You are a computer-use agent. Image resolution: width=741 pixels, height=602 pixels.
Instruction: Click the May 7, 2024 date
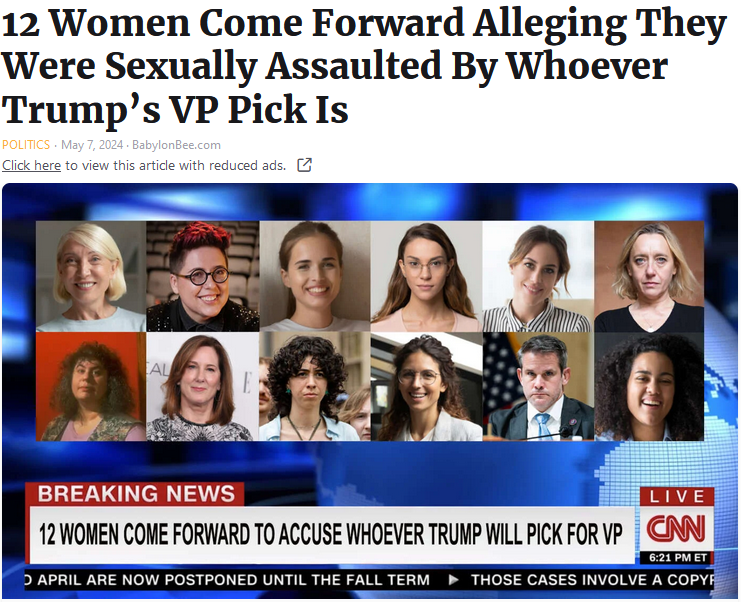pos(92,145)
